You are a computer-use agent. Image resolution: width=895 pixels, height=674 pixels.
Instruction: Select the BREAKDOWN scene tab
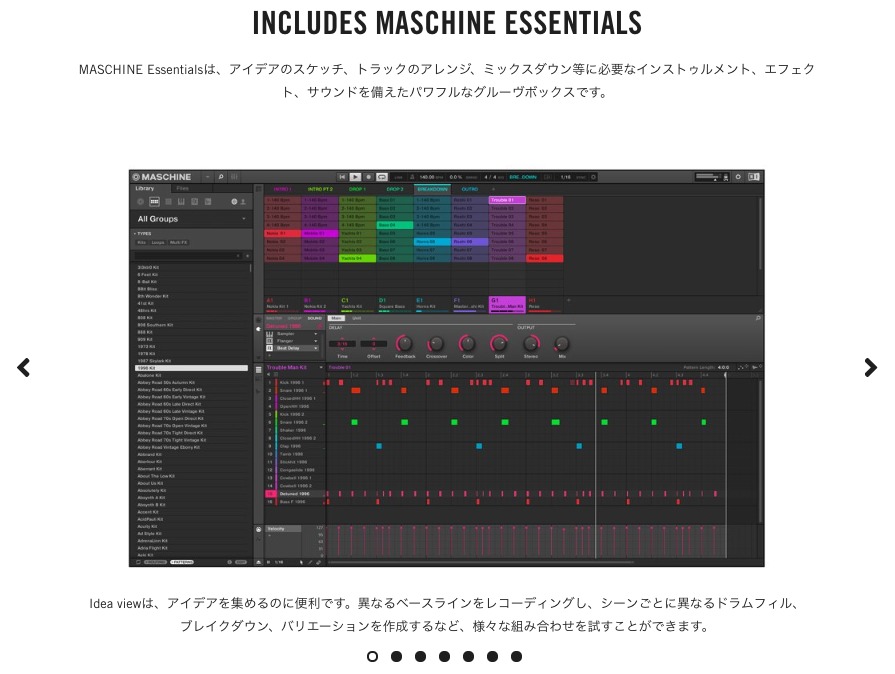433,189
